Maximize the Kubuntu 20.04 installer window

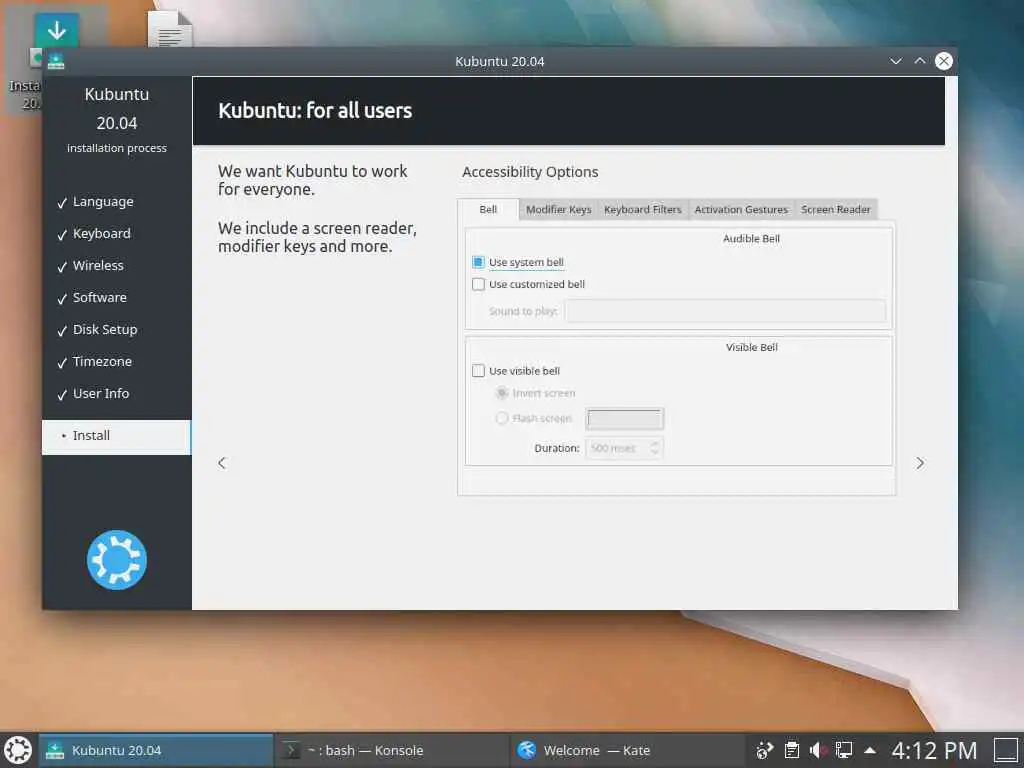pos(920,61)
